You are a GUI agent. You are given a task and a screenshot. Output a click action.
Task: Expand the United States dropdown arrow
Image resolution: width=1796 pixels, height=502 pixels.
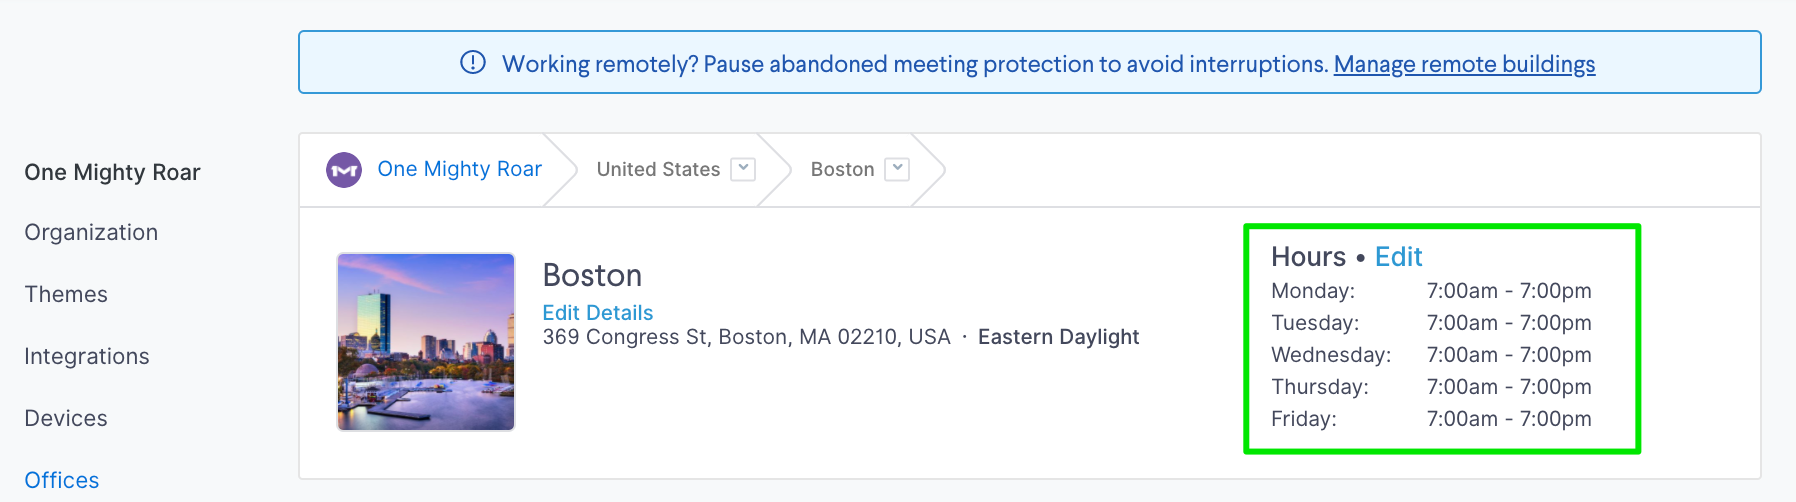point(743,169)
